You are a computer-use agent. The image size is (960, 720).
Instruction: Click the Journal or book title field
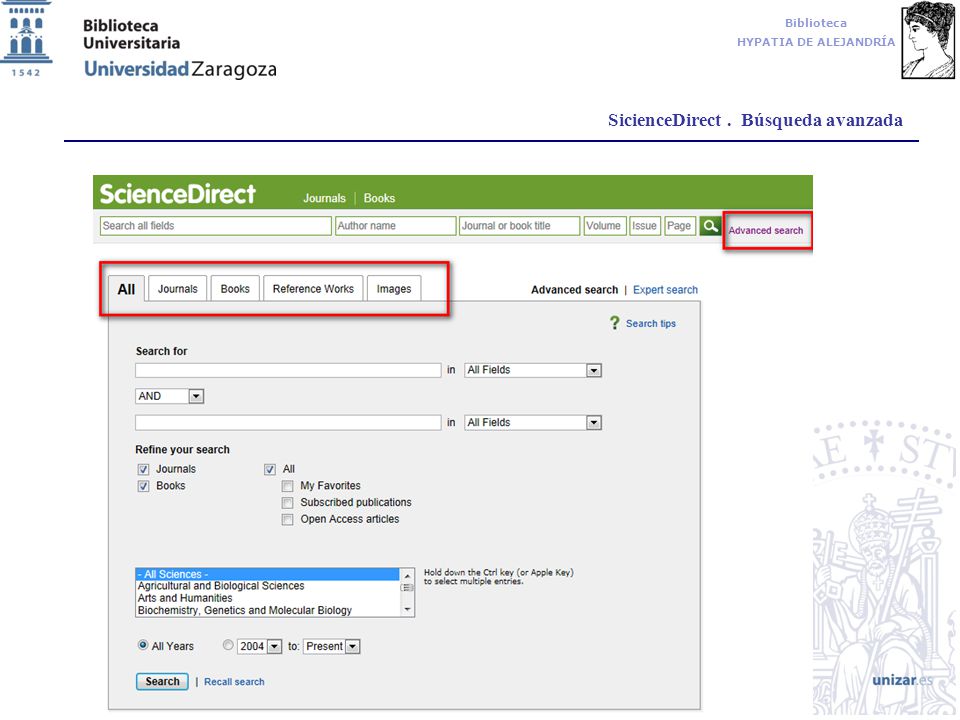519,226
